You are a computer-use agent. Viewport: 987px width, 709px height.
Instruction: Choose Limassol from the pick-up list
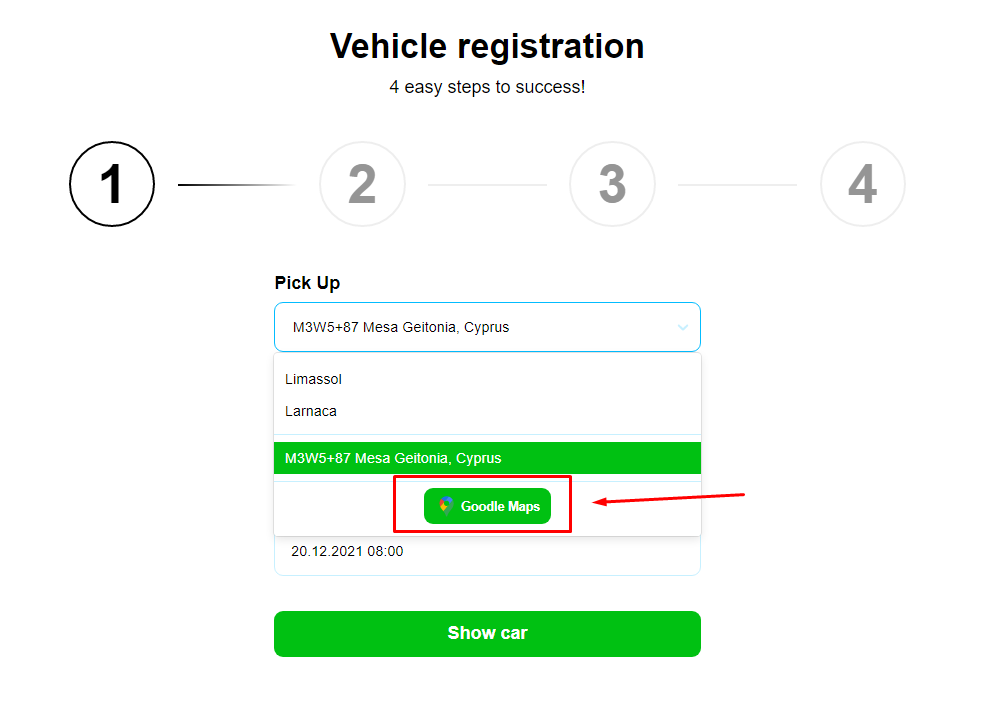point(314,379)
